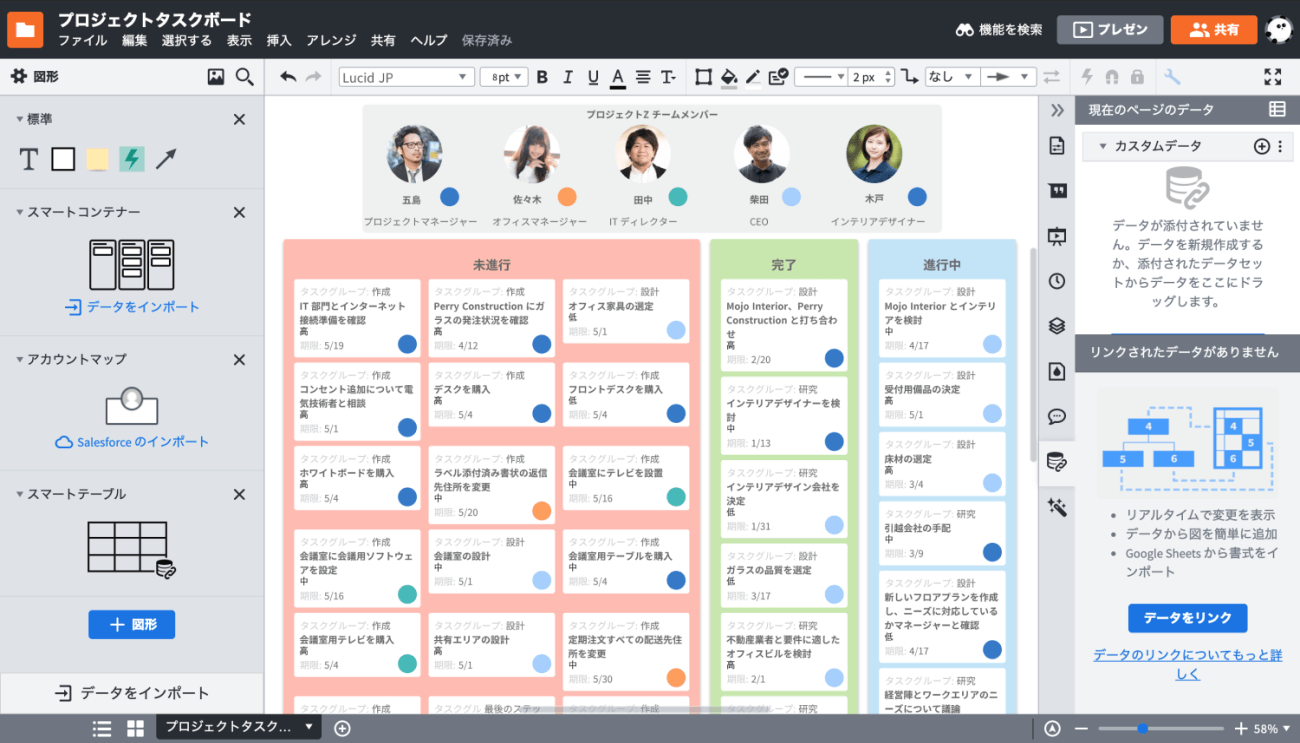This screenshot has width=1300, height=743.
Task: Collapse right panel with double chevron
Action: tap(1057, 110)
